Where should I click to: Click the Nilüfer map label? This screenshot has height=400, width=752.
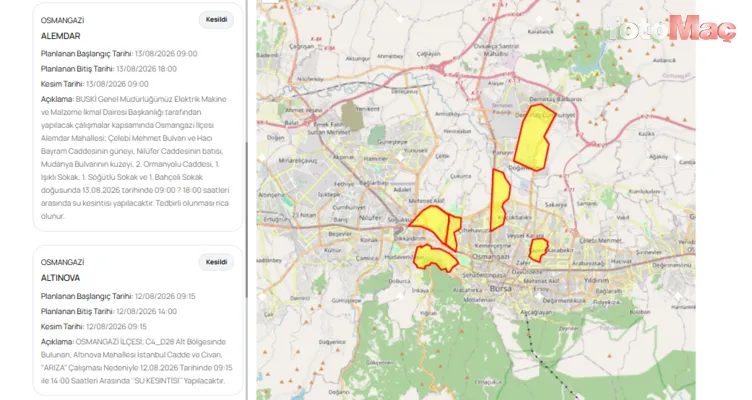[x=370, y=218]
